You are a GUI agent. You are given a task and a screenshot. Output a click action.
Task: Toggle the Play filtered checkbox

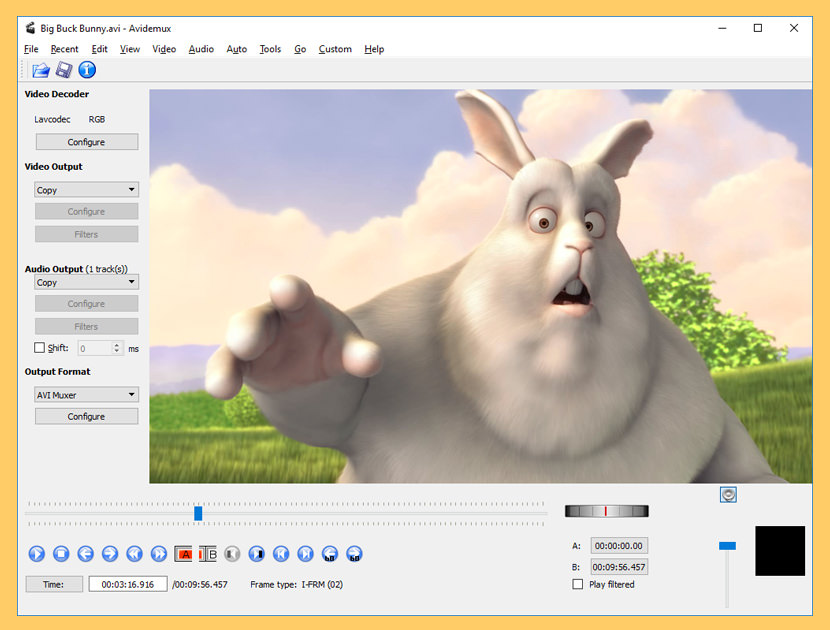[x=578, y=584]
